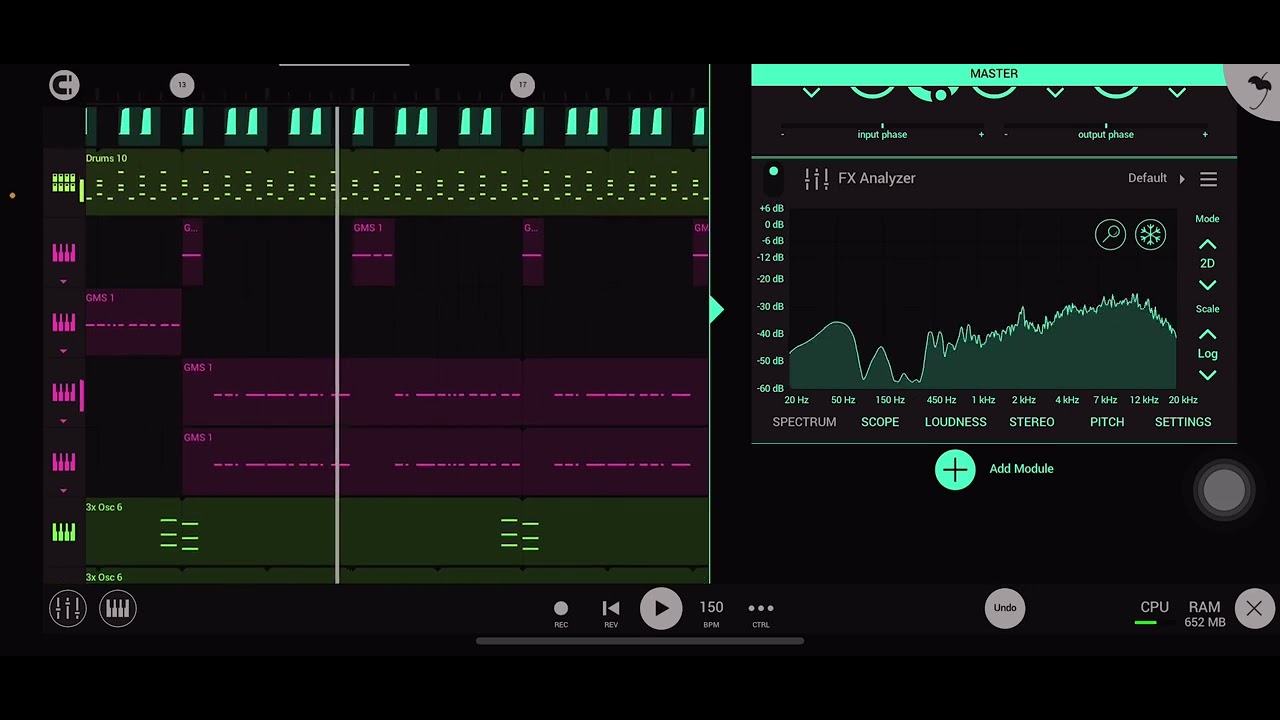Open the analyzer SETTINGS tab
The image size is (1280, 720).
(x=1183, y=422)
